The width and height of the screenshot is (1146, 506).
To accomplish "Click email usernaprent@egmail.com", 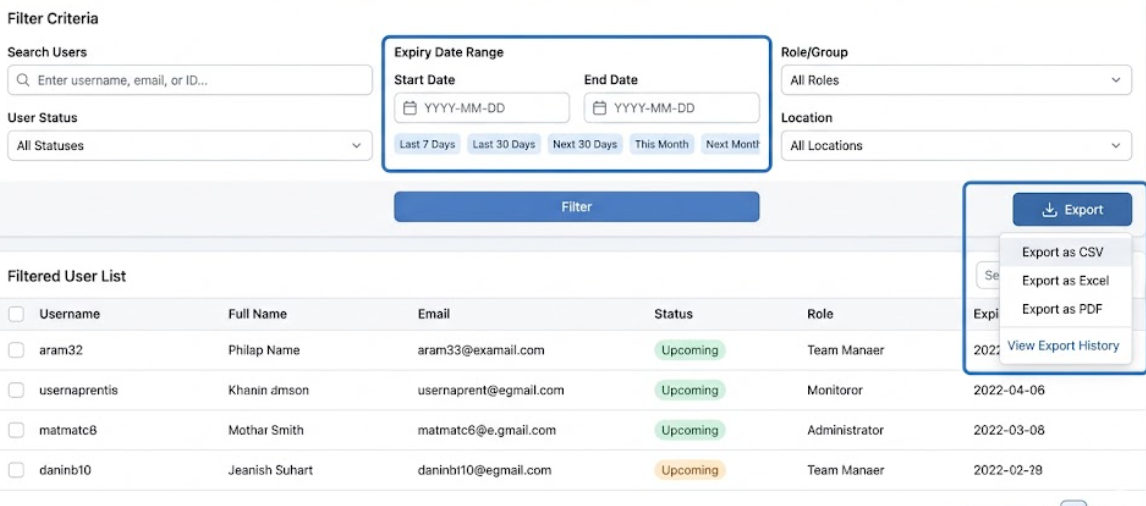I will pos(490,390).
